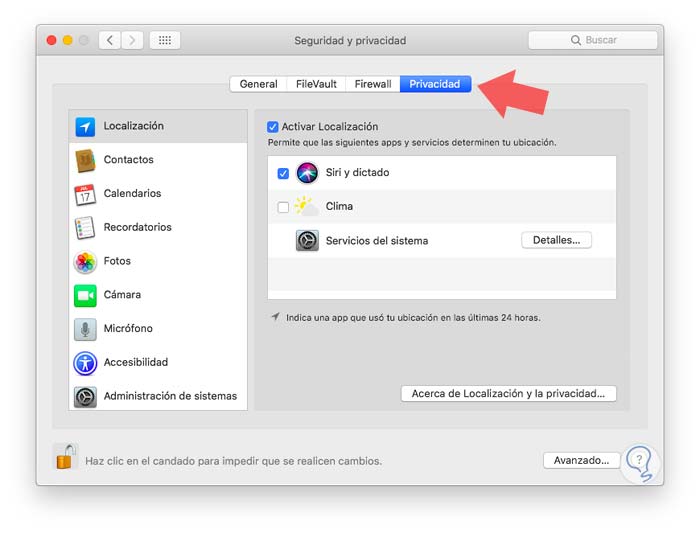Click the Clima weather icon
Viewport: 700px width, 533px height.
point(307,206)
